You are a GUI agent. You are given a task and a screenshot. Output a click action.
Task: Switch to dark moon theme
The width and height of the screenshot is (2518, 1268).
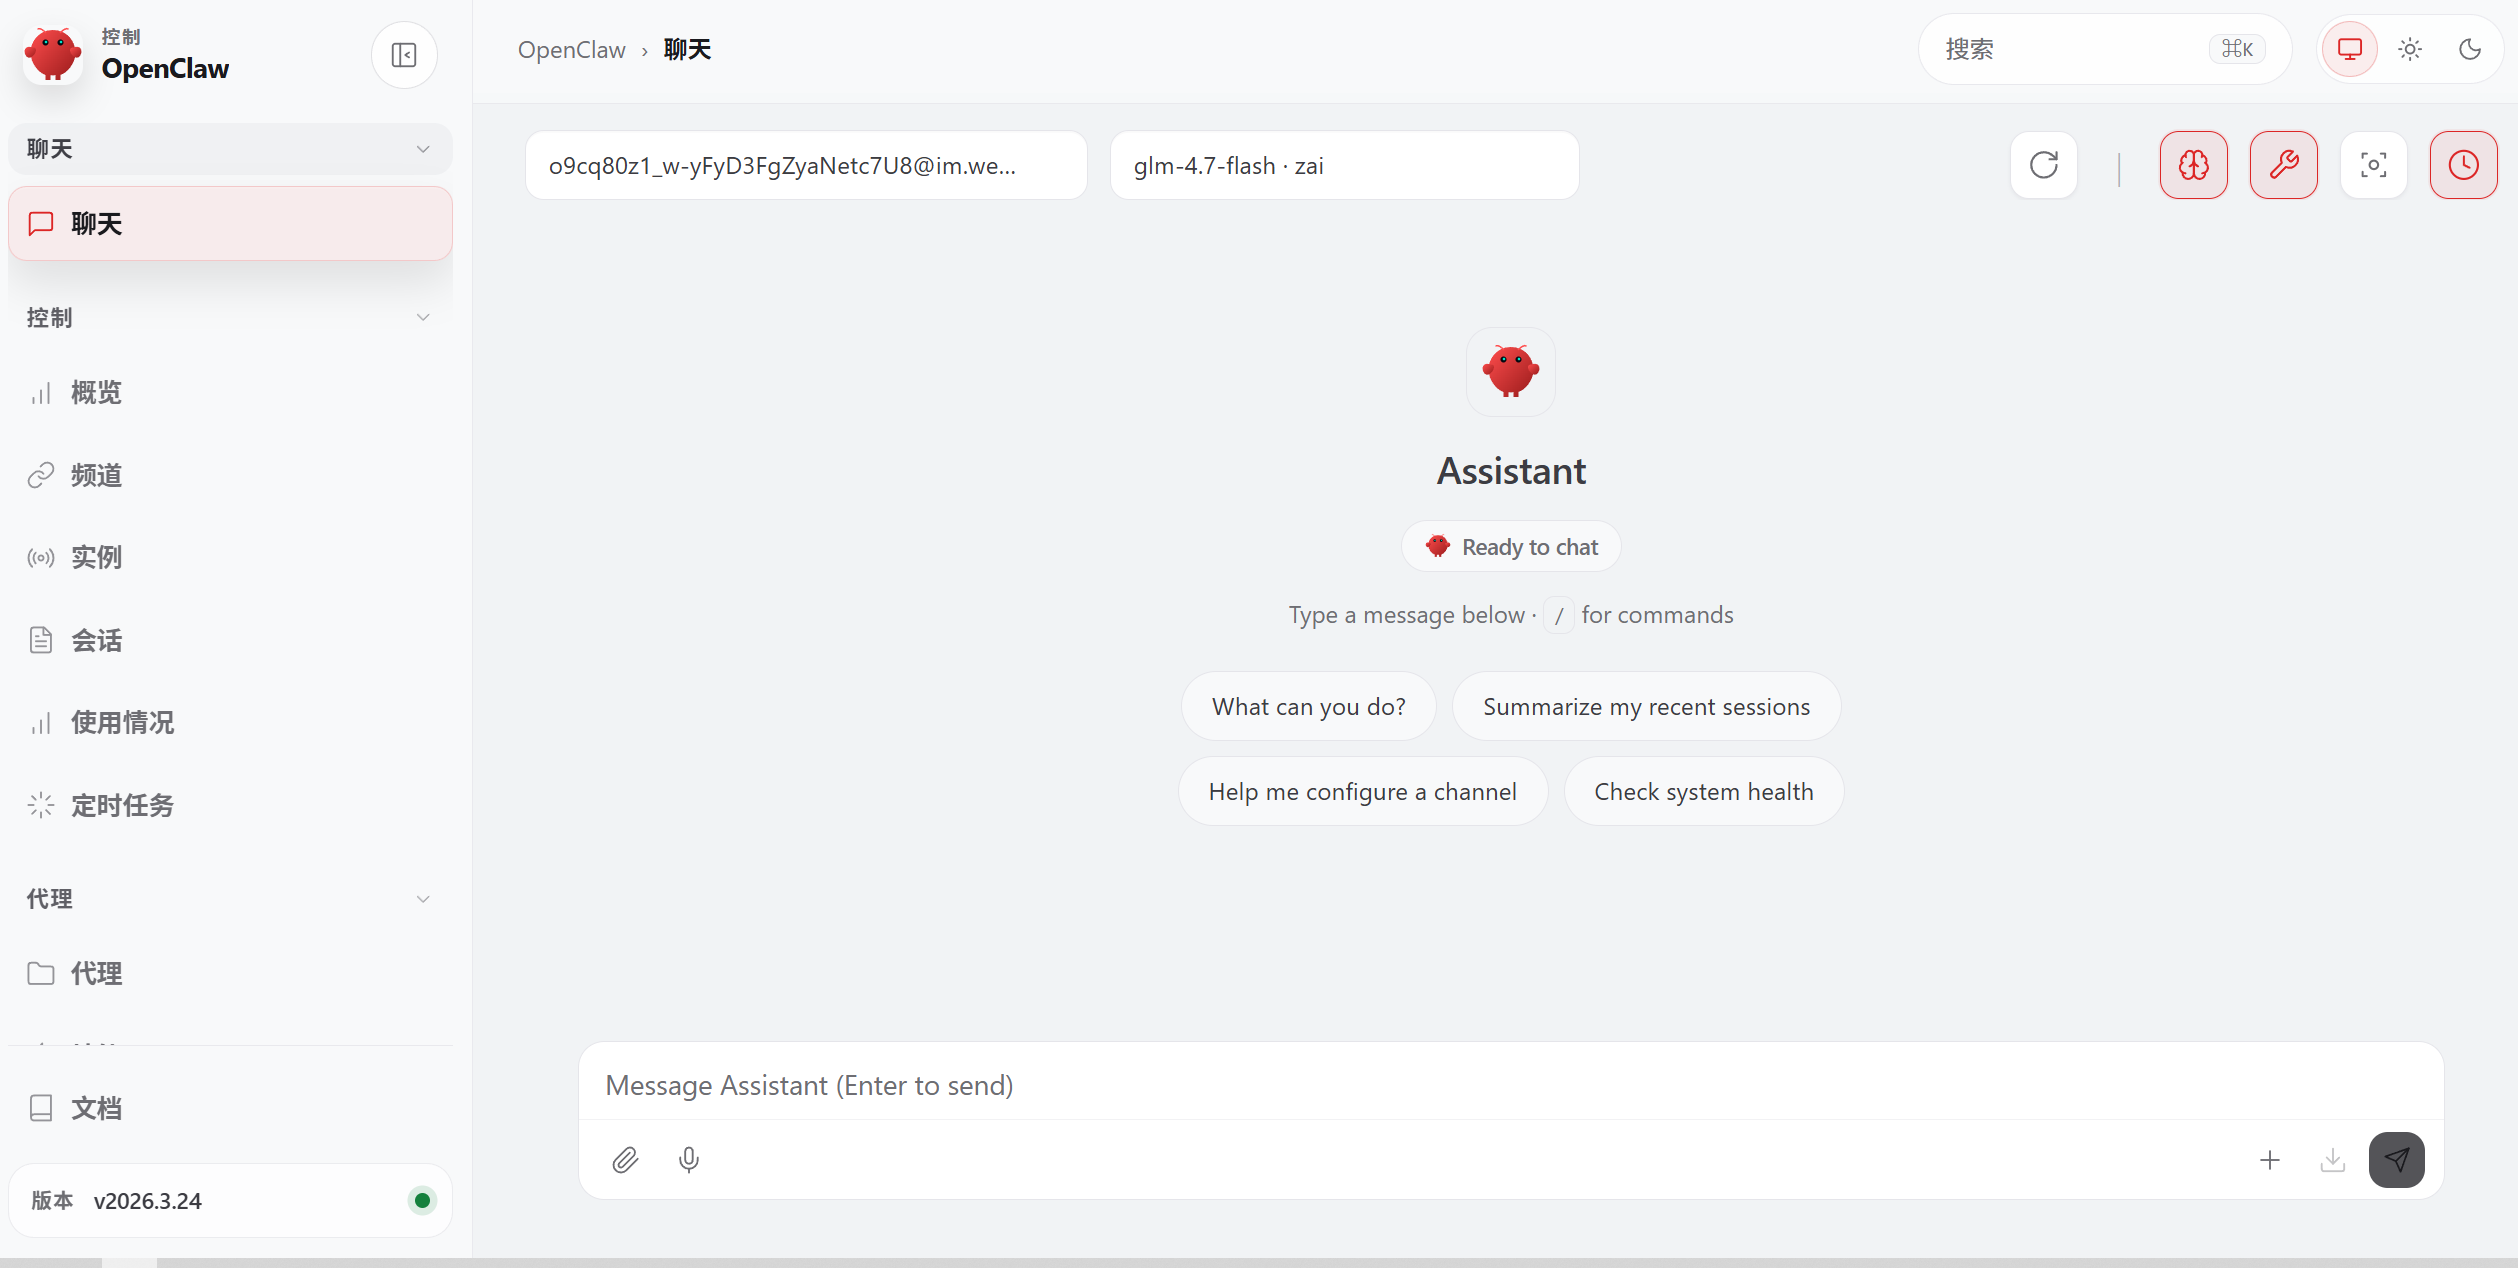(2470, 49)
